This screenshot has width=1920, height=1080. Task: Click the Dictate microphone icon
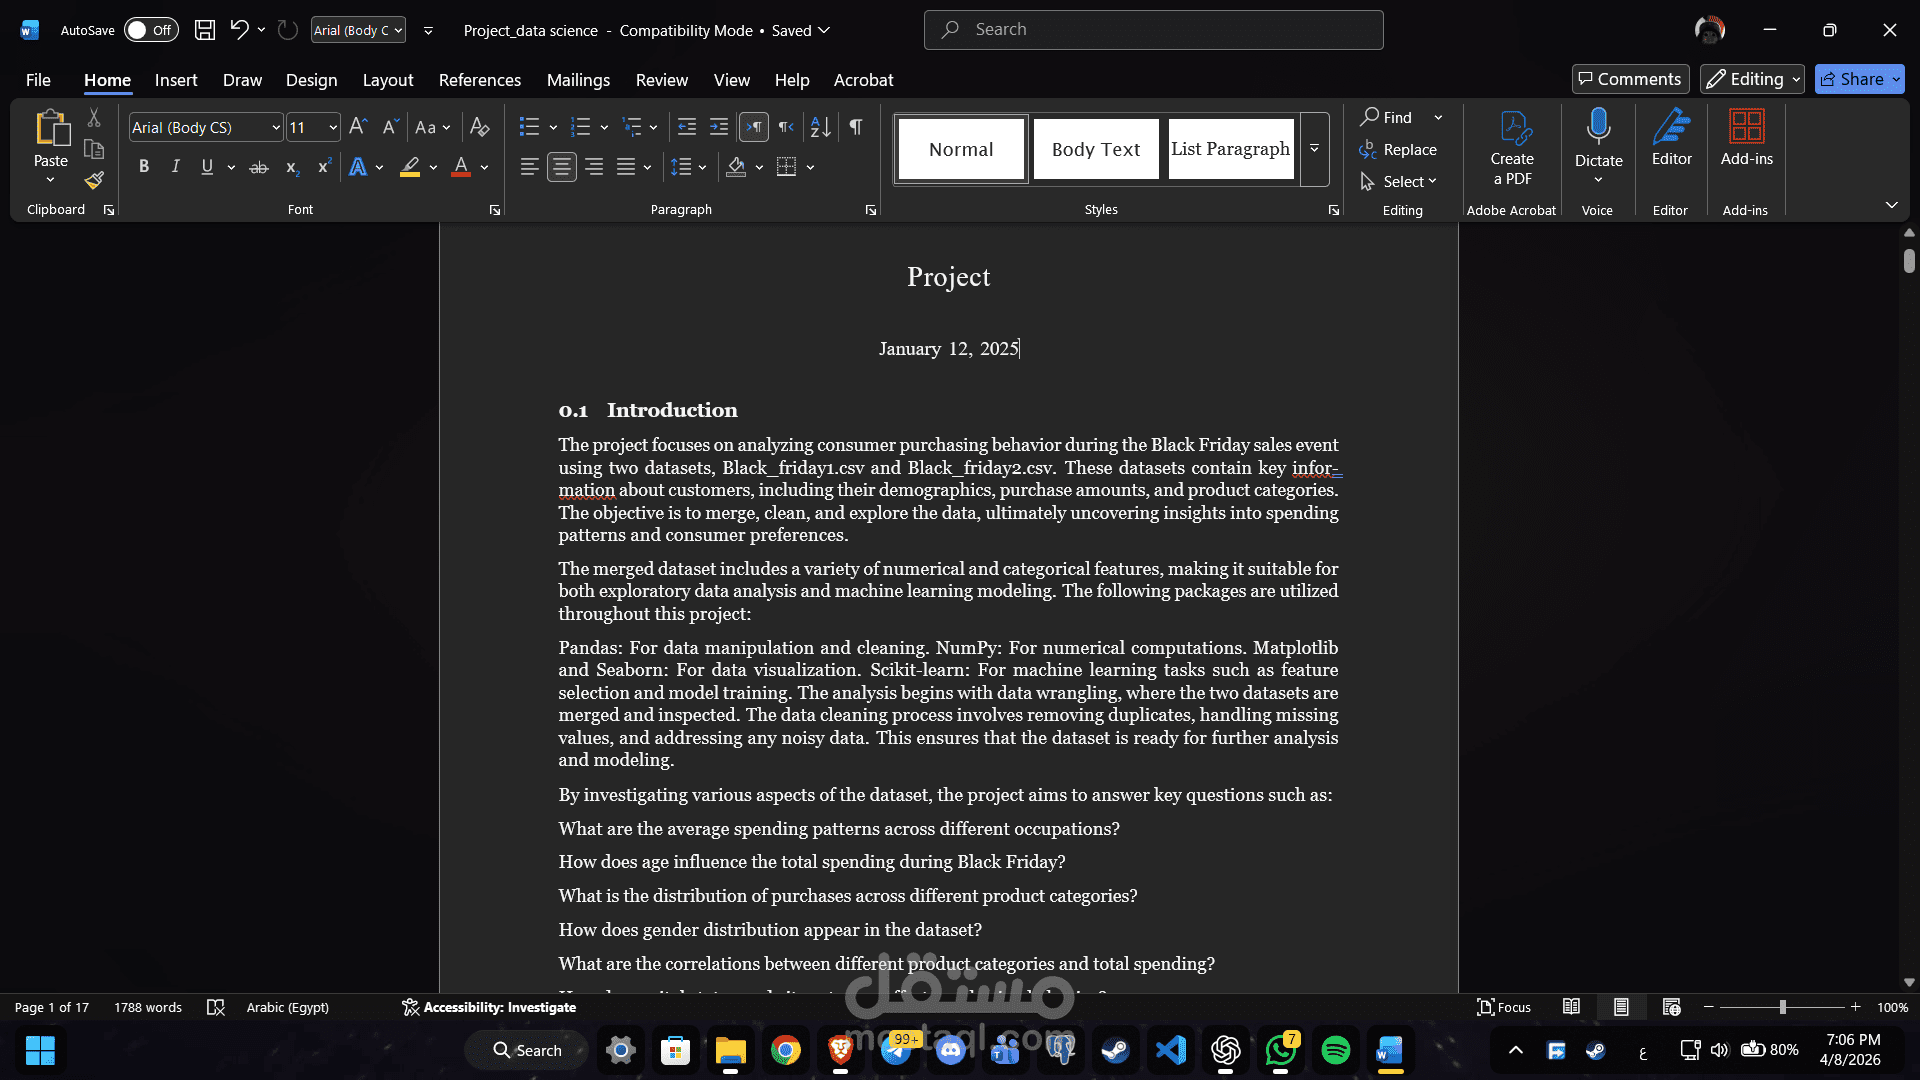coord(1598,128)
